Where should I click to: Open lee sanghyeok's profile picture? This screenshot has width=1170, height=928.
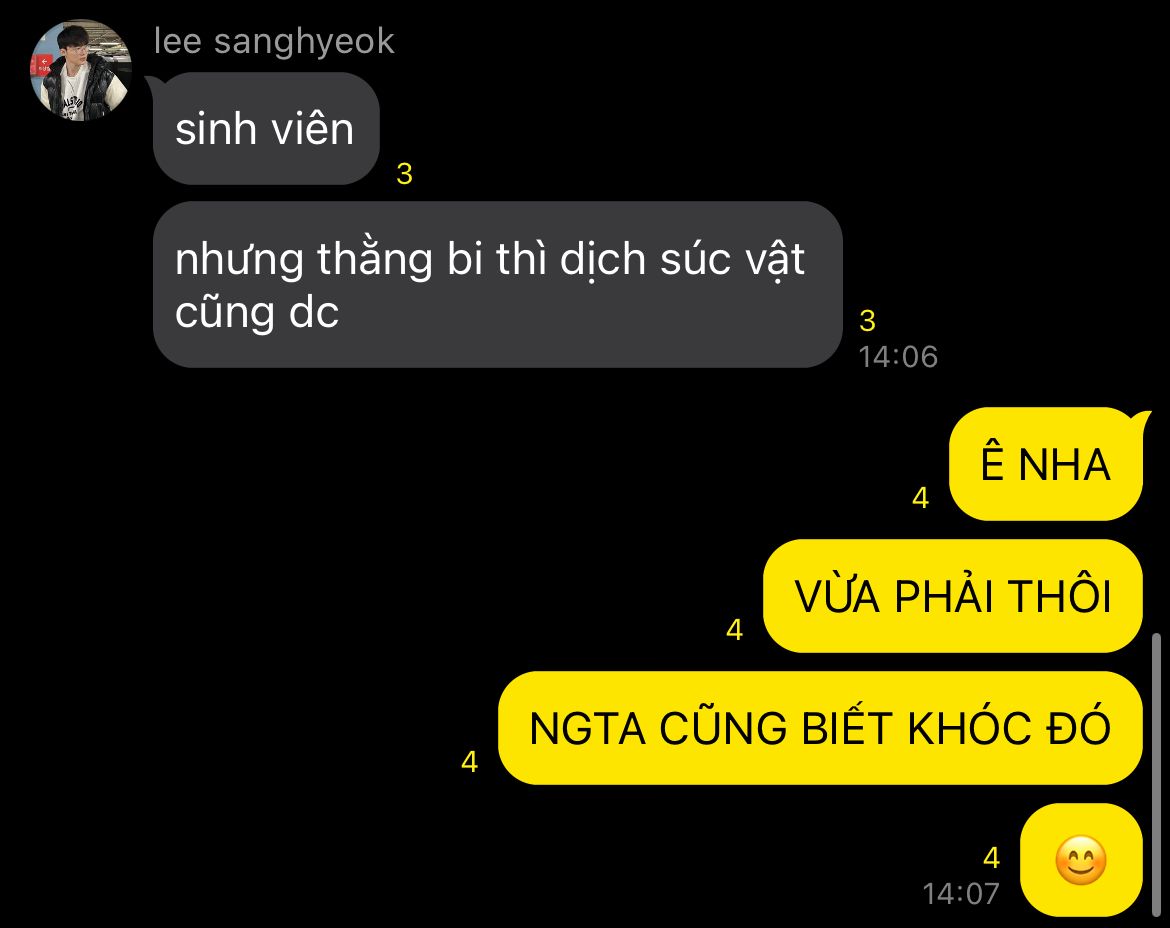coord(81,70)
